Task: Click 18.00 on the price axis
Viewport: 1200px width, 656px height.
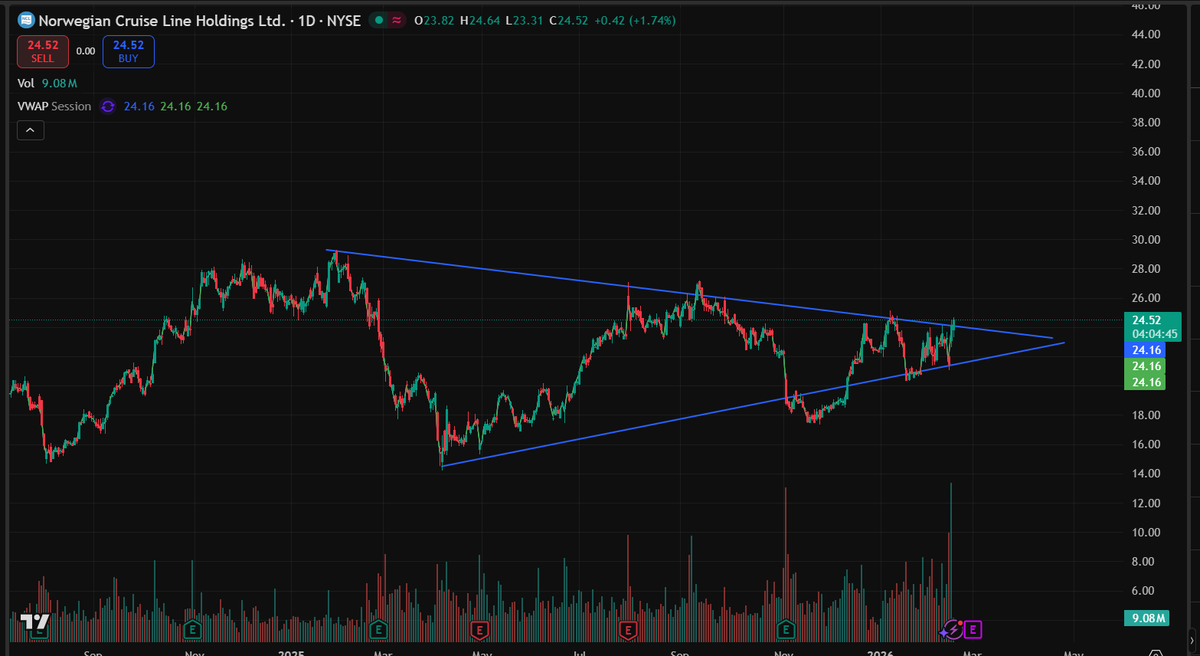Action: [1145, 415]
